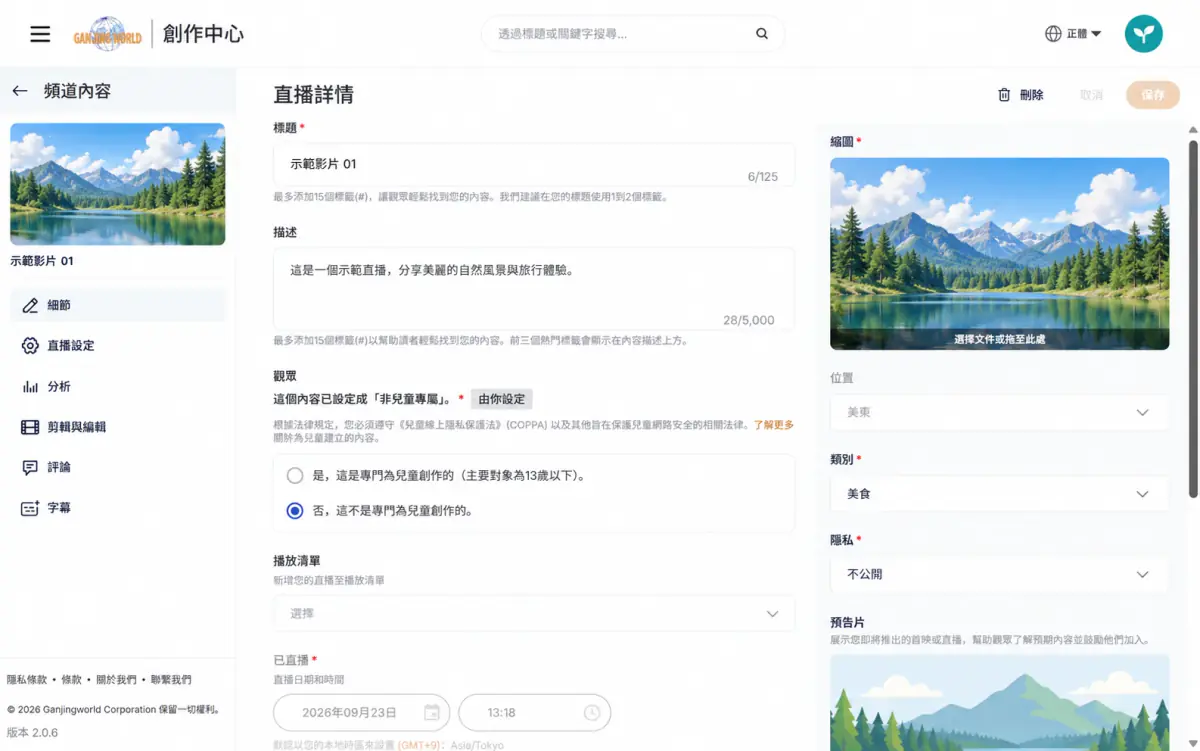Open the 分析 sidebar item

tap(118, 386)
